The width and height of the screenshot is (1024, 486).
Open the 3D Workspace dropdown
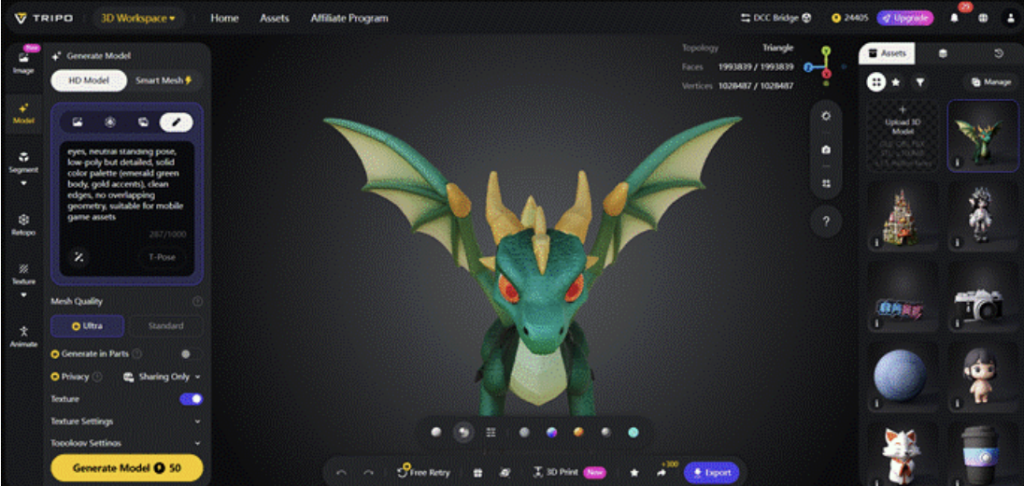click(x=137, y=18)
